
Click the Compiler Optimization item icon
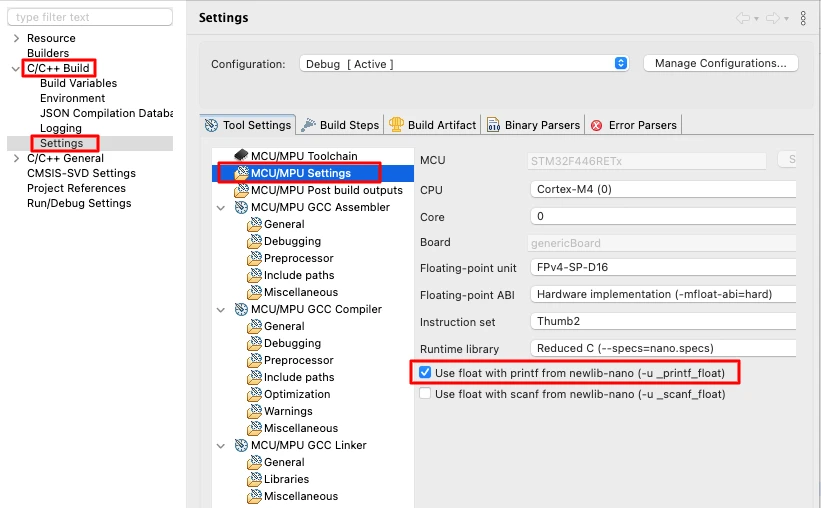click(254, 394)
